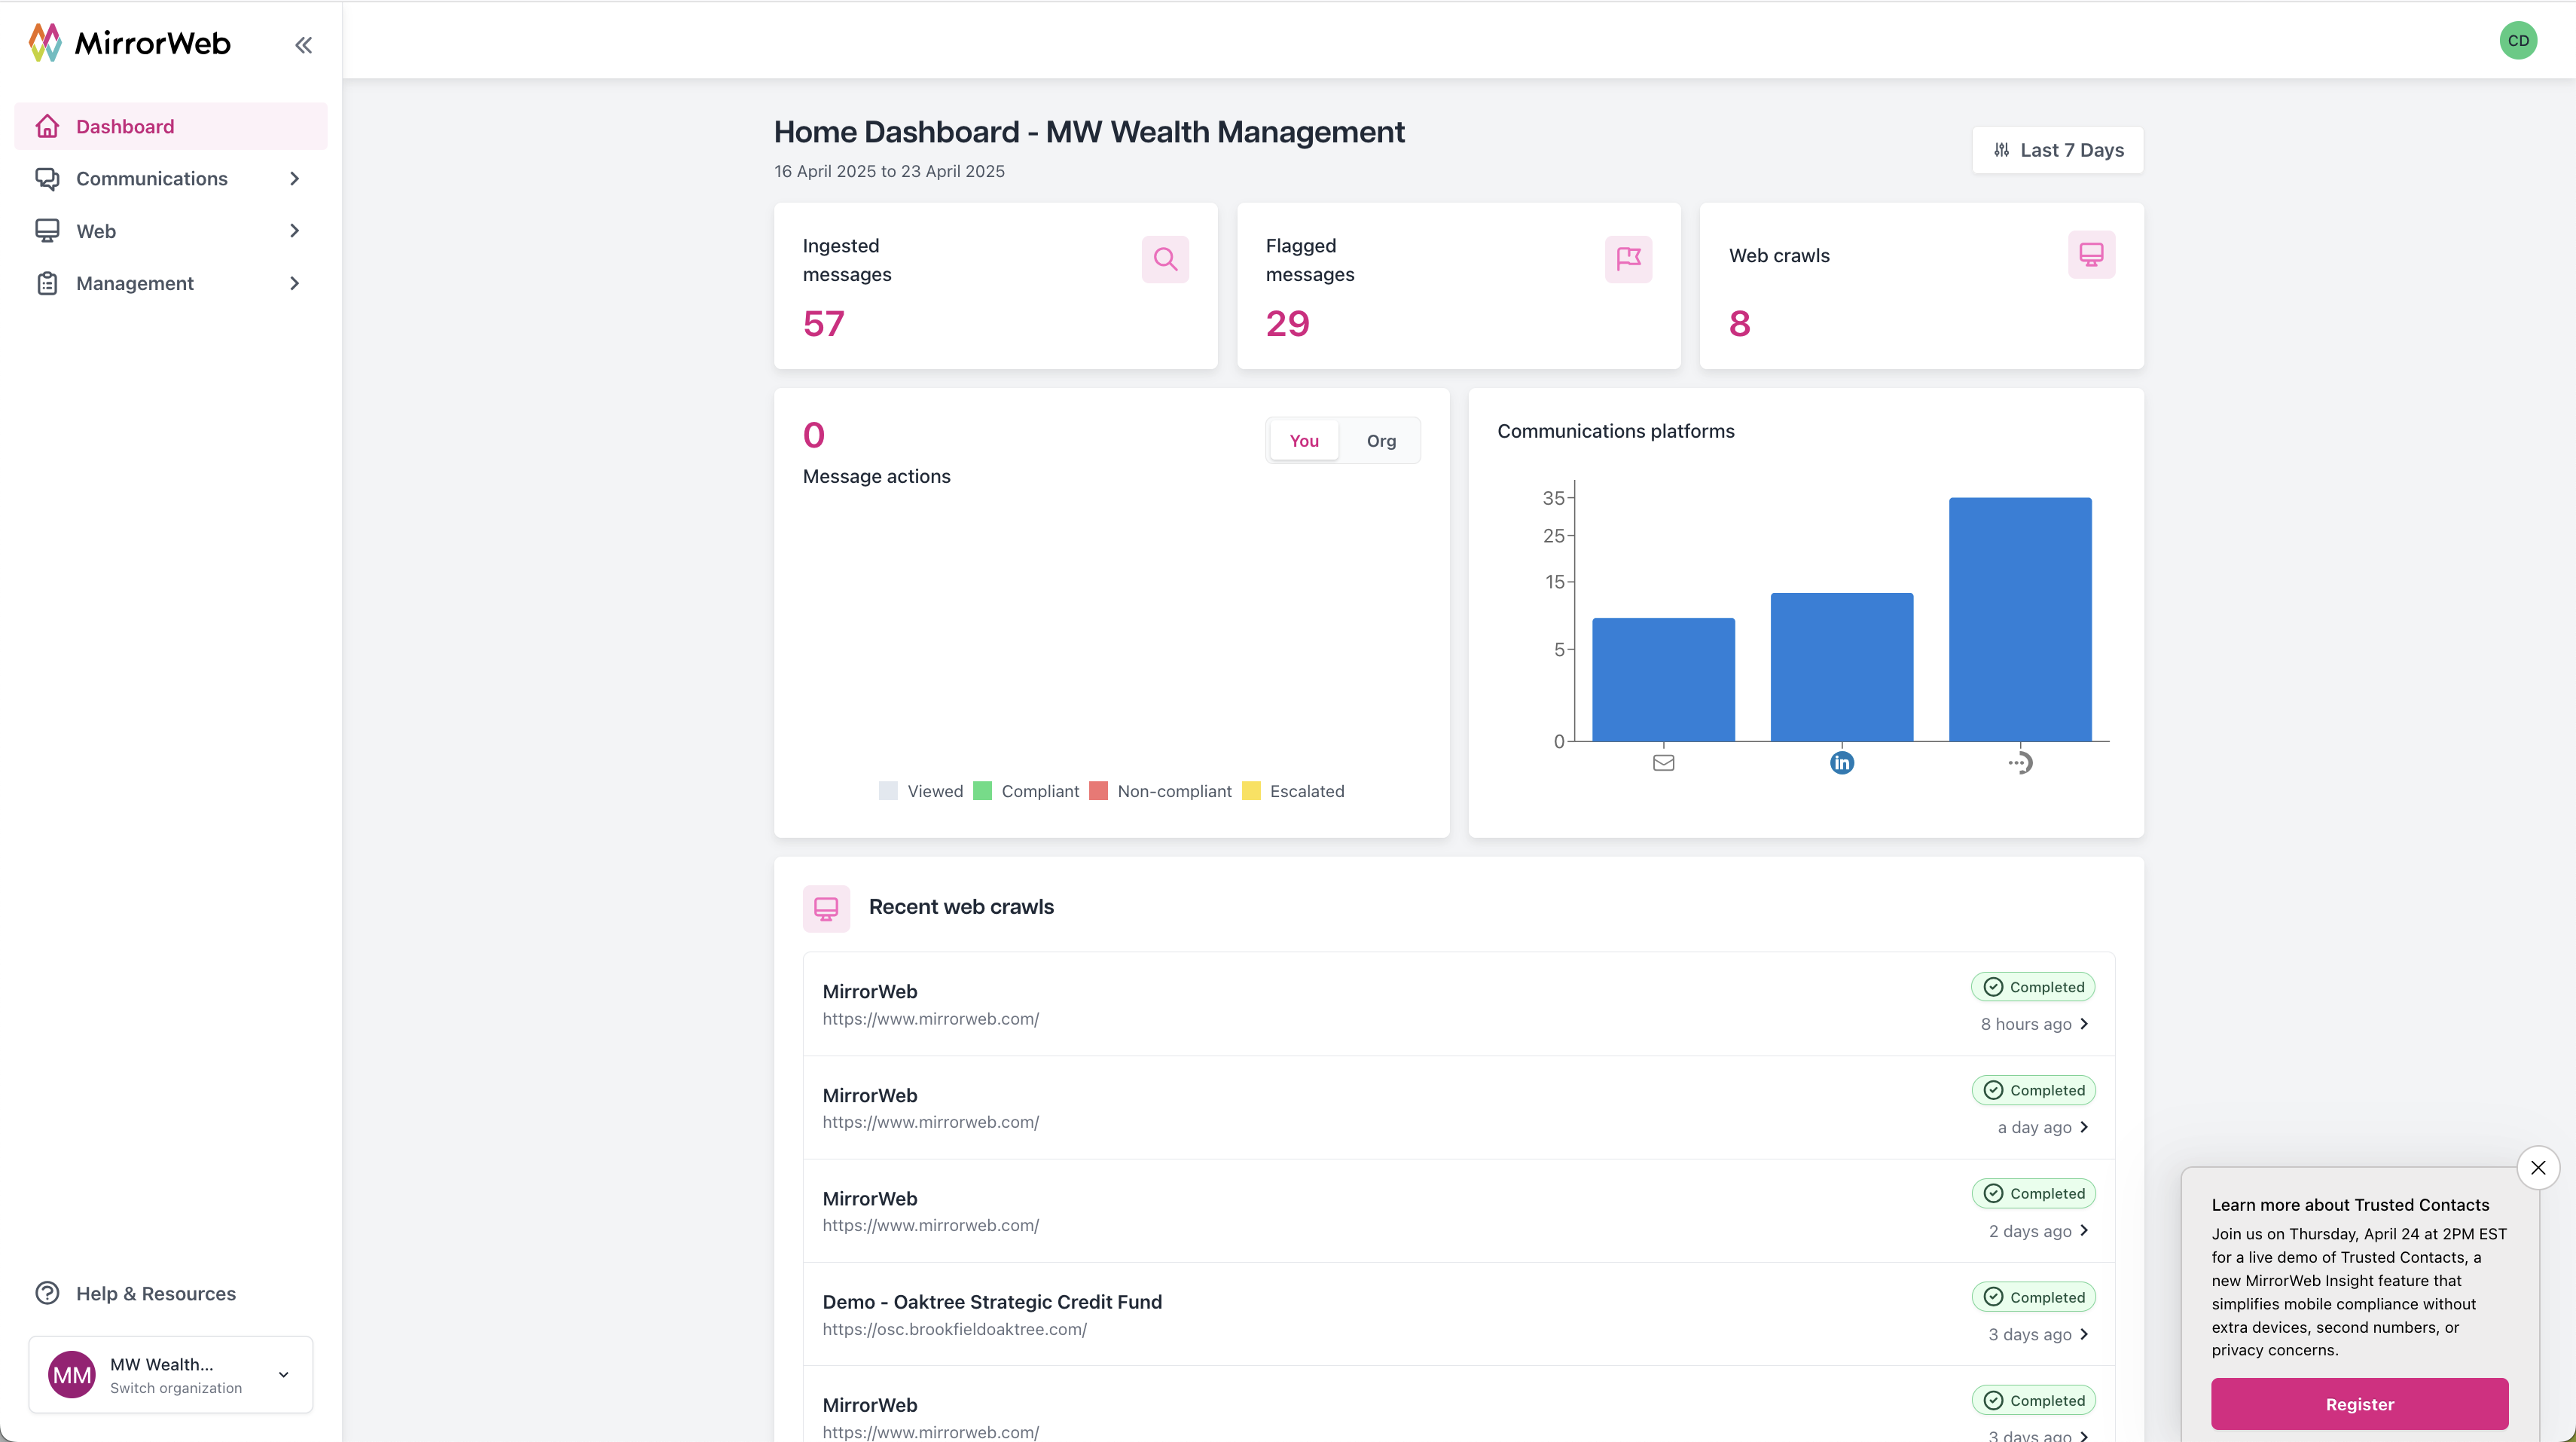Open Management section in sidebar
Image resolution: width=2576 pixels, height=1442 pixels.
point(171,283)
